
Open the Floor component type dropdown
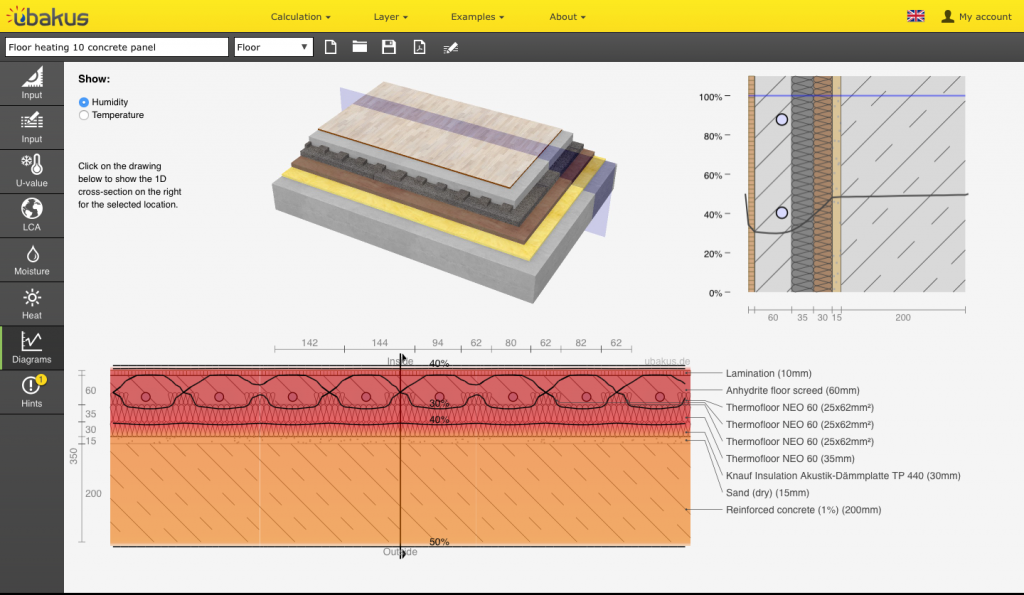click(274, 47)
